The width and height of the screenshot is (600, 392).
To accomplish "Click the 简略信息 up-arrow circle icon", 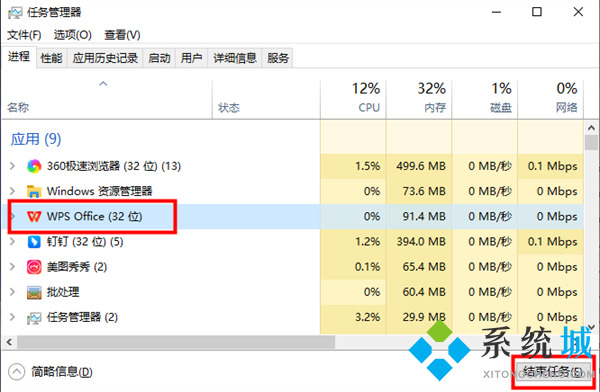I will (16, 372).
